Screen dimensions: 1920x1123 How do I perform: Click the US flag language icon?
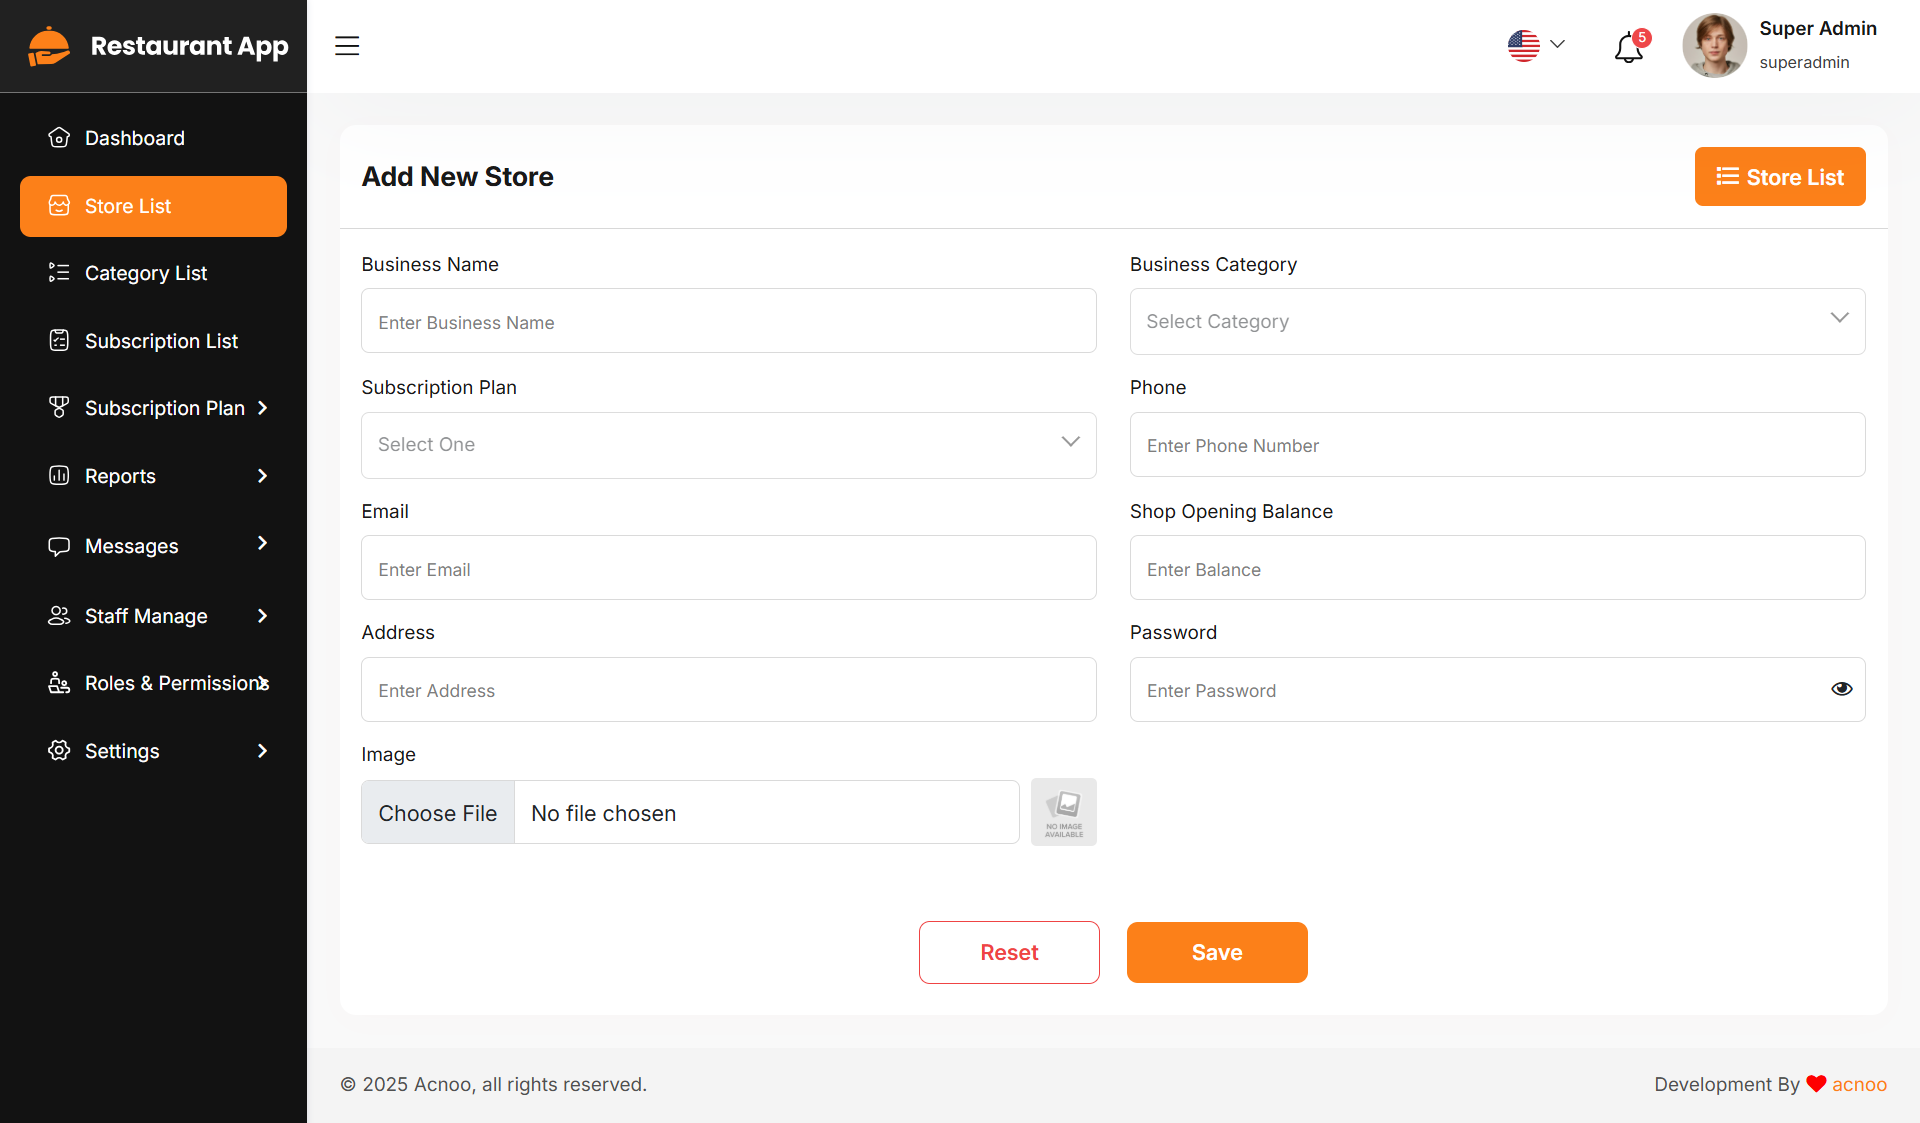coord(1523,45)
